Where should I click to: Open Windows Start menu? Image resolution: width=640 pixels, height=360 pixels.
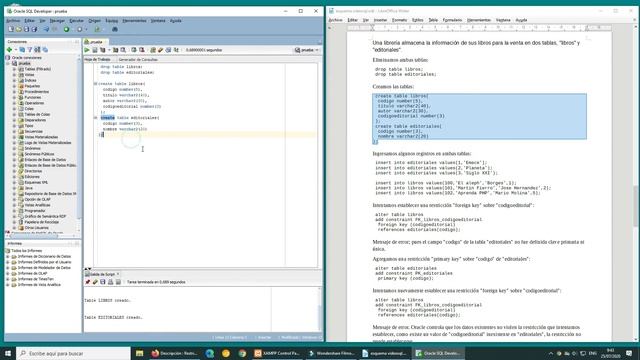(8, 353)
